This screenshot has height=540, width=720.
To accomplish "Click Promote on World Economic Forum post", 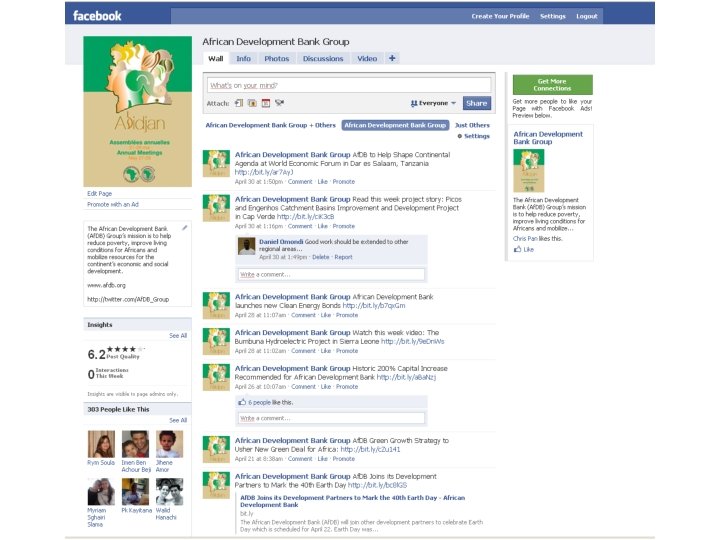I will click(x=343, y=182).
